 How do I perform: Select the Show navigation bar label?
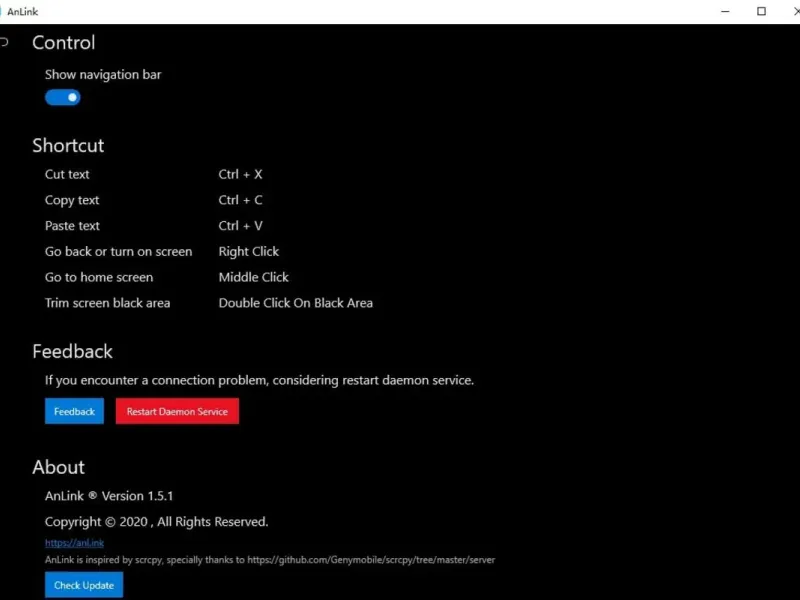tap(103, 74)
